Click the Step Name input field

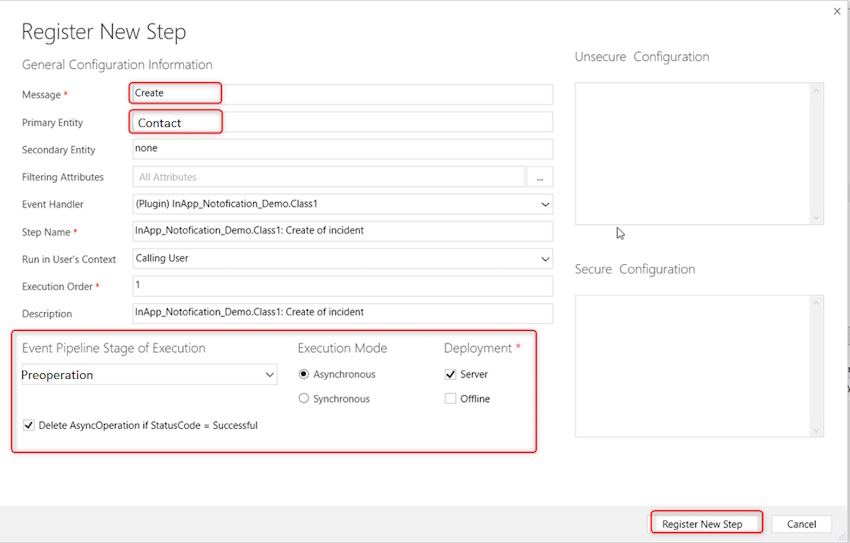point(343,231)
